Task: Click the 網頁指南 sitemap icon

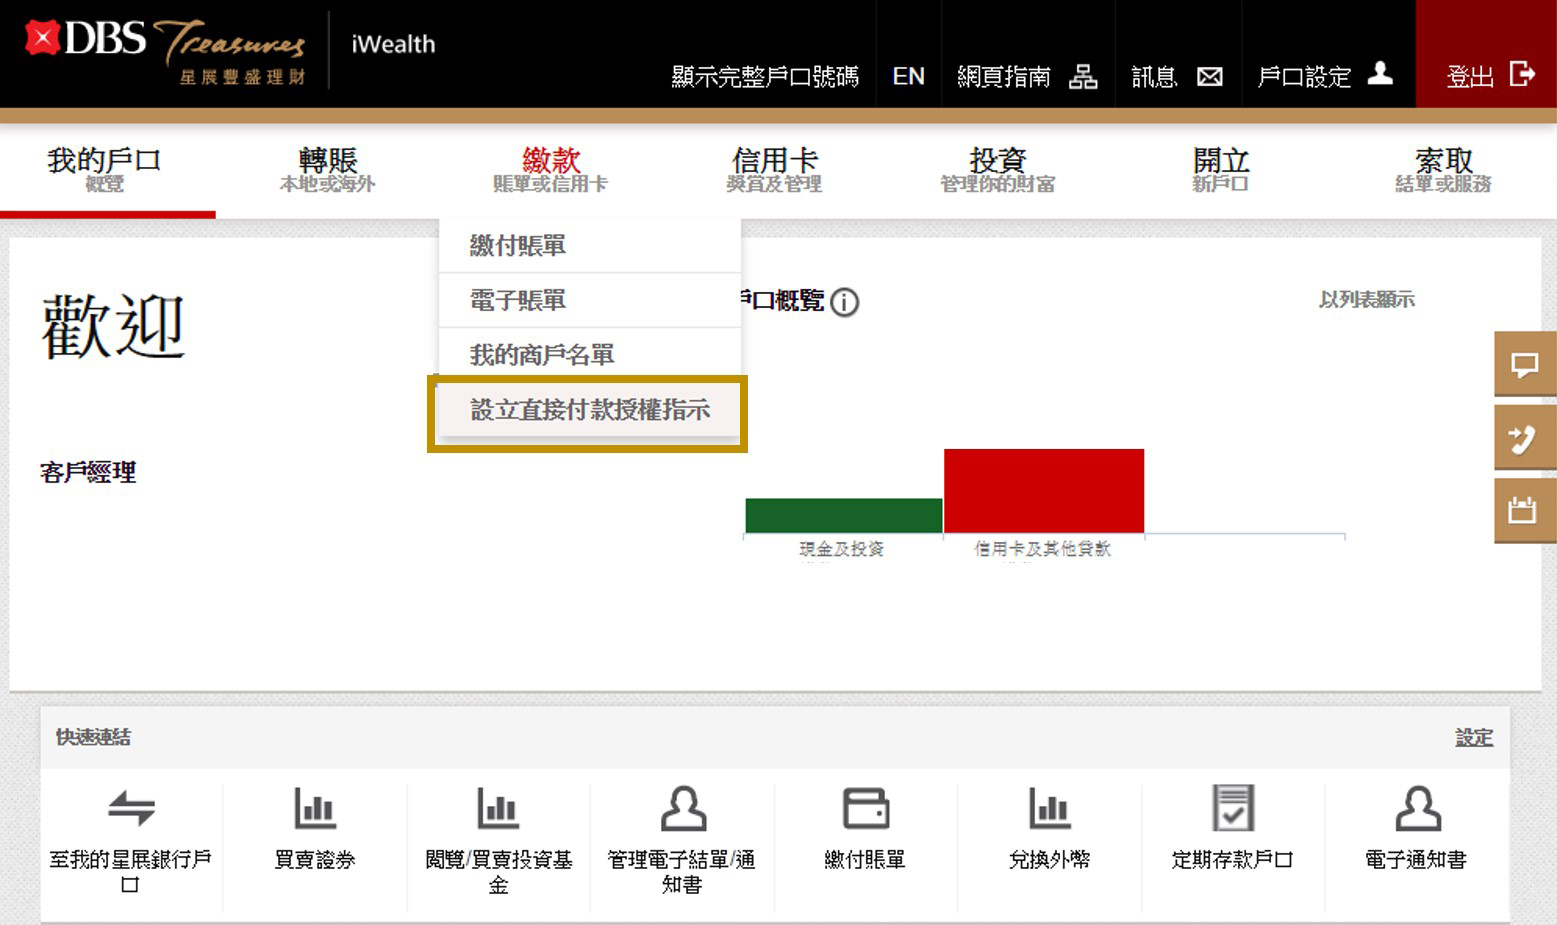Action: point(1083,77)
